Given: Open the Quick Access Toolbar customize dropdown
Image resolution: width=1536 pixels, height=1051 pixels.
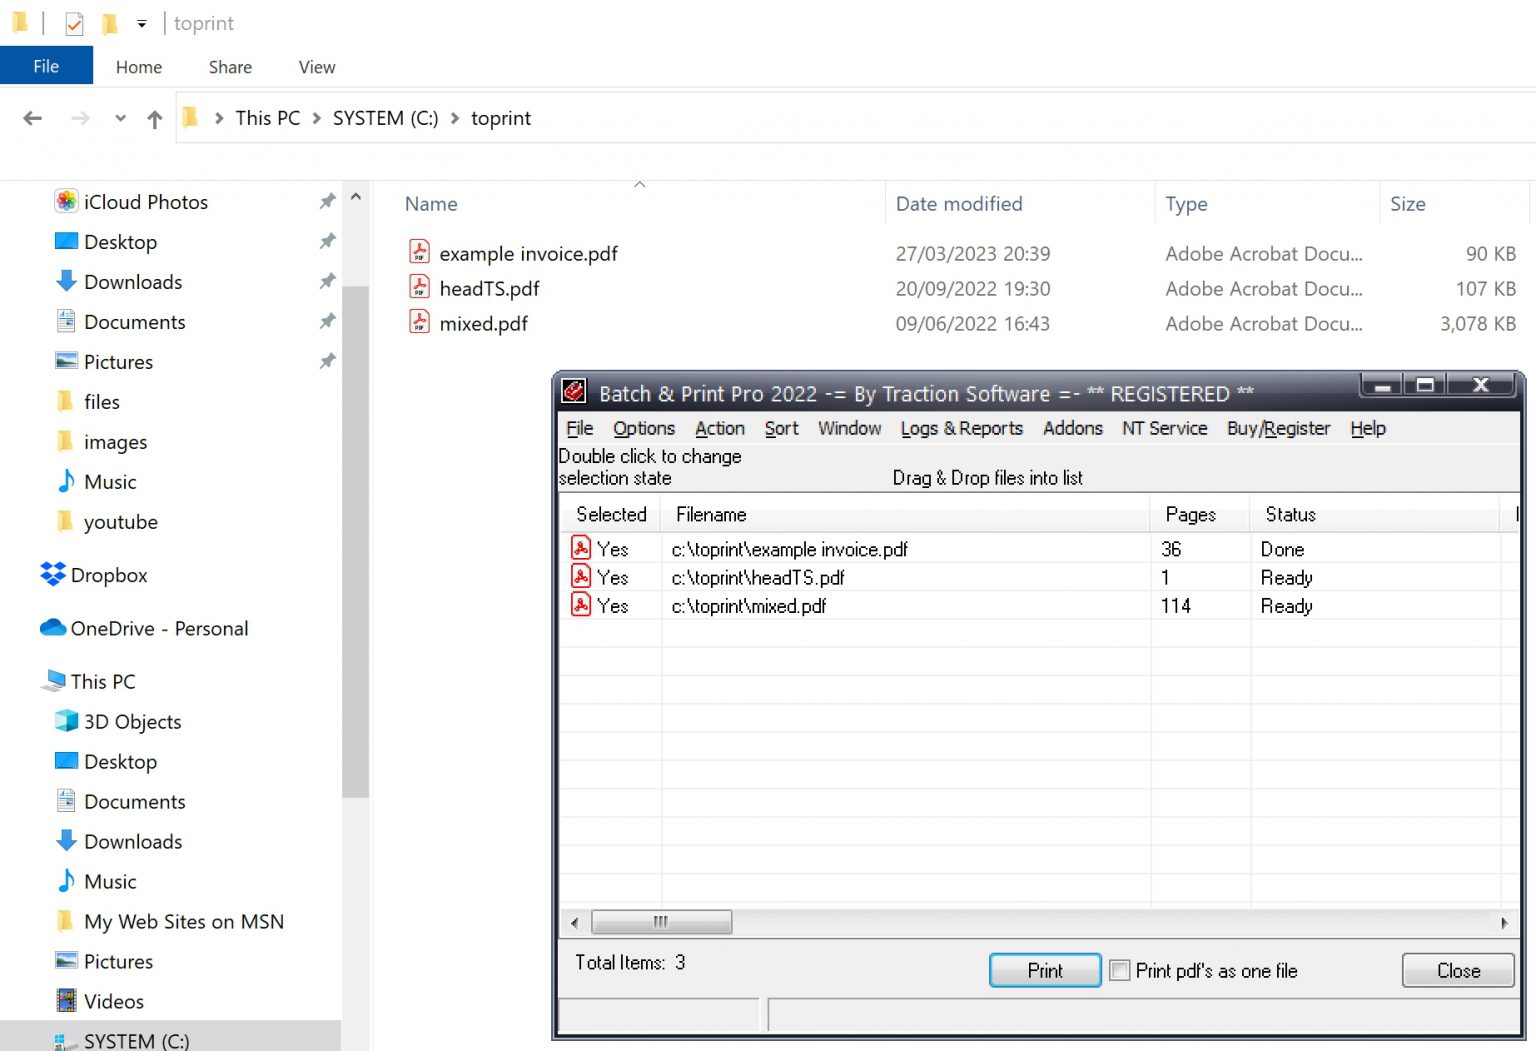Looking at the screenshot, I should pos(141,23).
